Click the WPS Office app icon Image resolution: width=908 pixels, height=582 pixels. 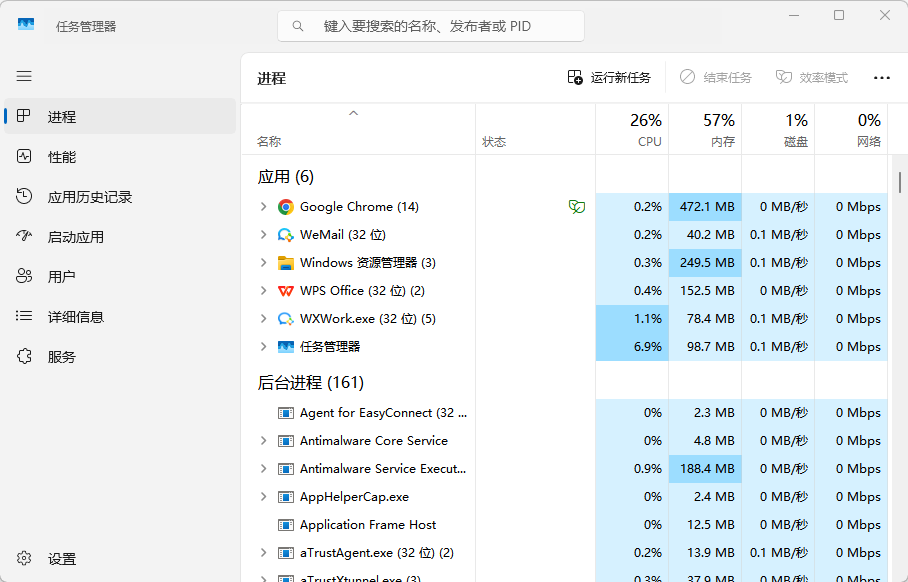(x=286, y=291)
